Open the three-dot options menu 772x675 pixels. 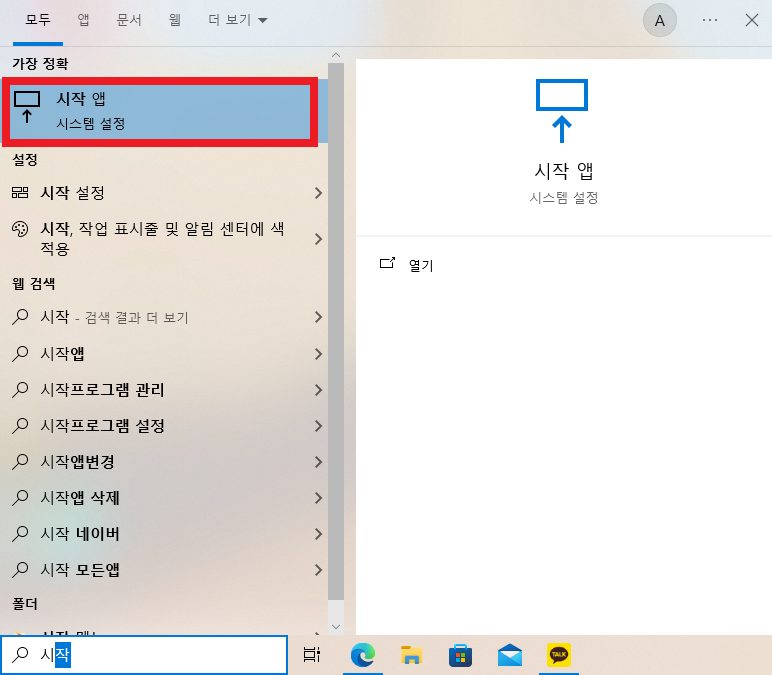[709, 20]
